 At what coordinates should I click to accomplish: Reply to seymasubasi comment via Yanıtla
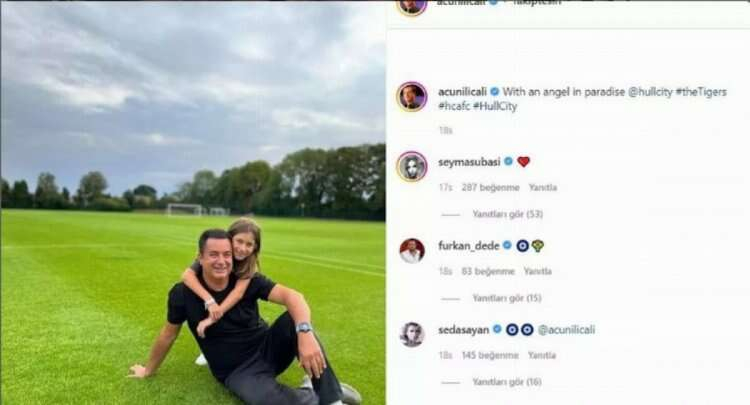pos(543,187)
